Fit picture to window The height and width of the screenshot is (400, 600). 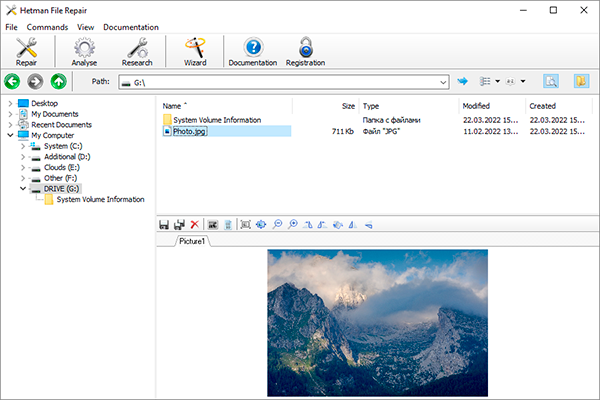(261, 225)
